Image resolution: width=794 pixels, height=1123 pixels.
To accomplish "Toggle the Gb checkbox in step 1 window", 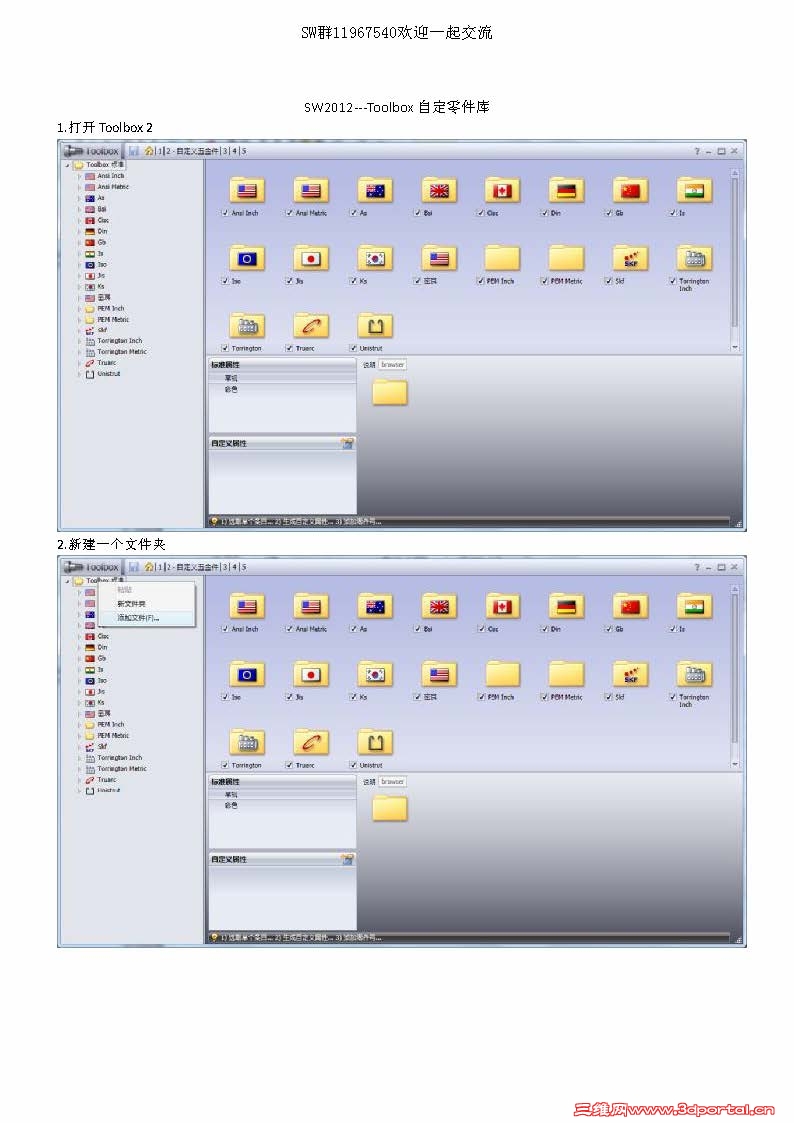I will (608, 213).
